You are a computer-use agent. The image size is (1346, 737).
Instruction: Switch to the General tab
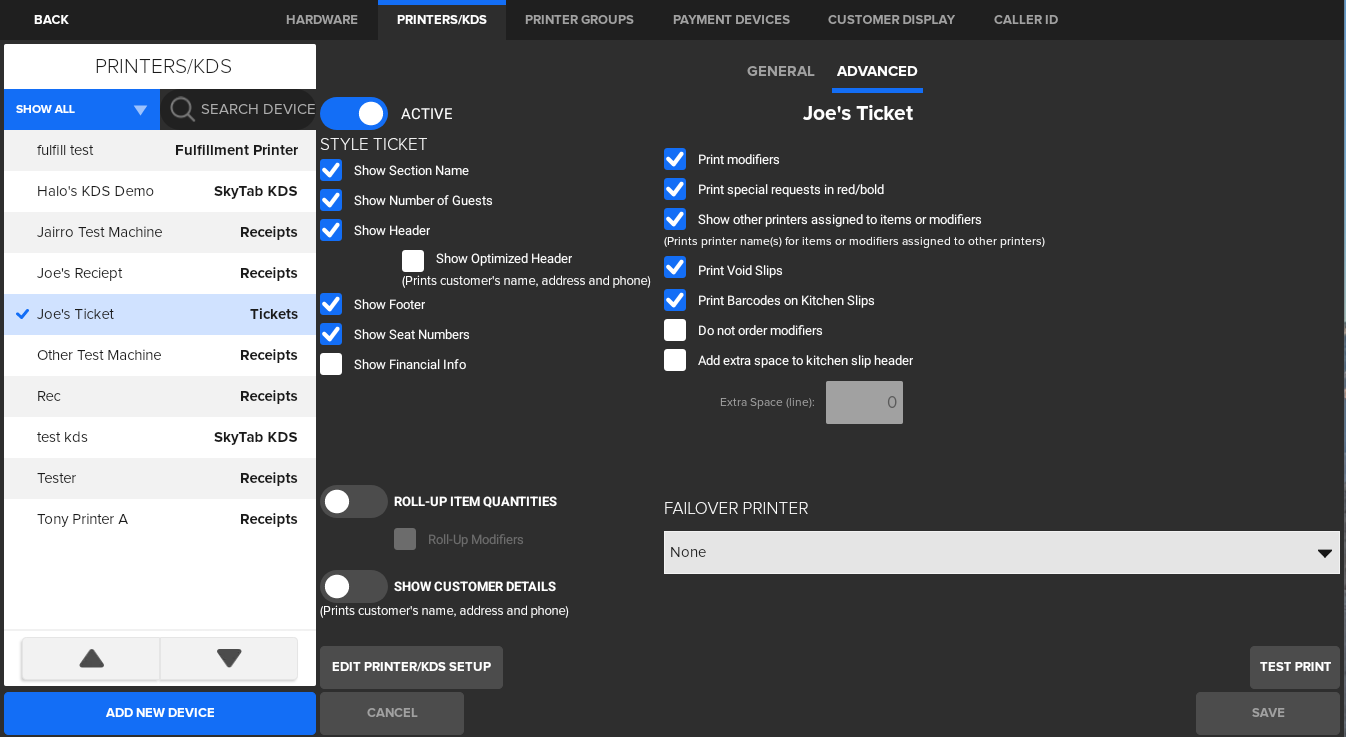780,71
